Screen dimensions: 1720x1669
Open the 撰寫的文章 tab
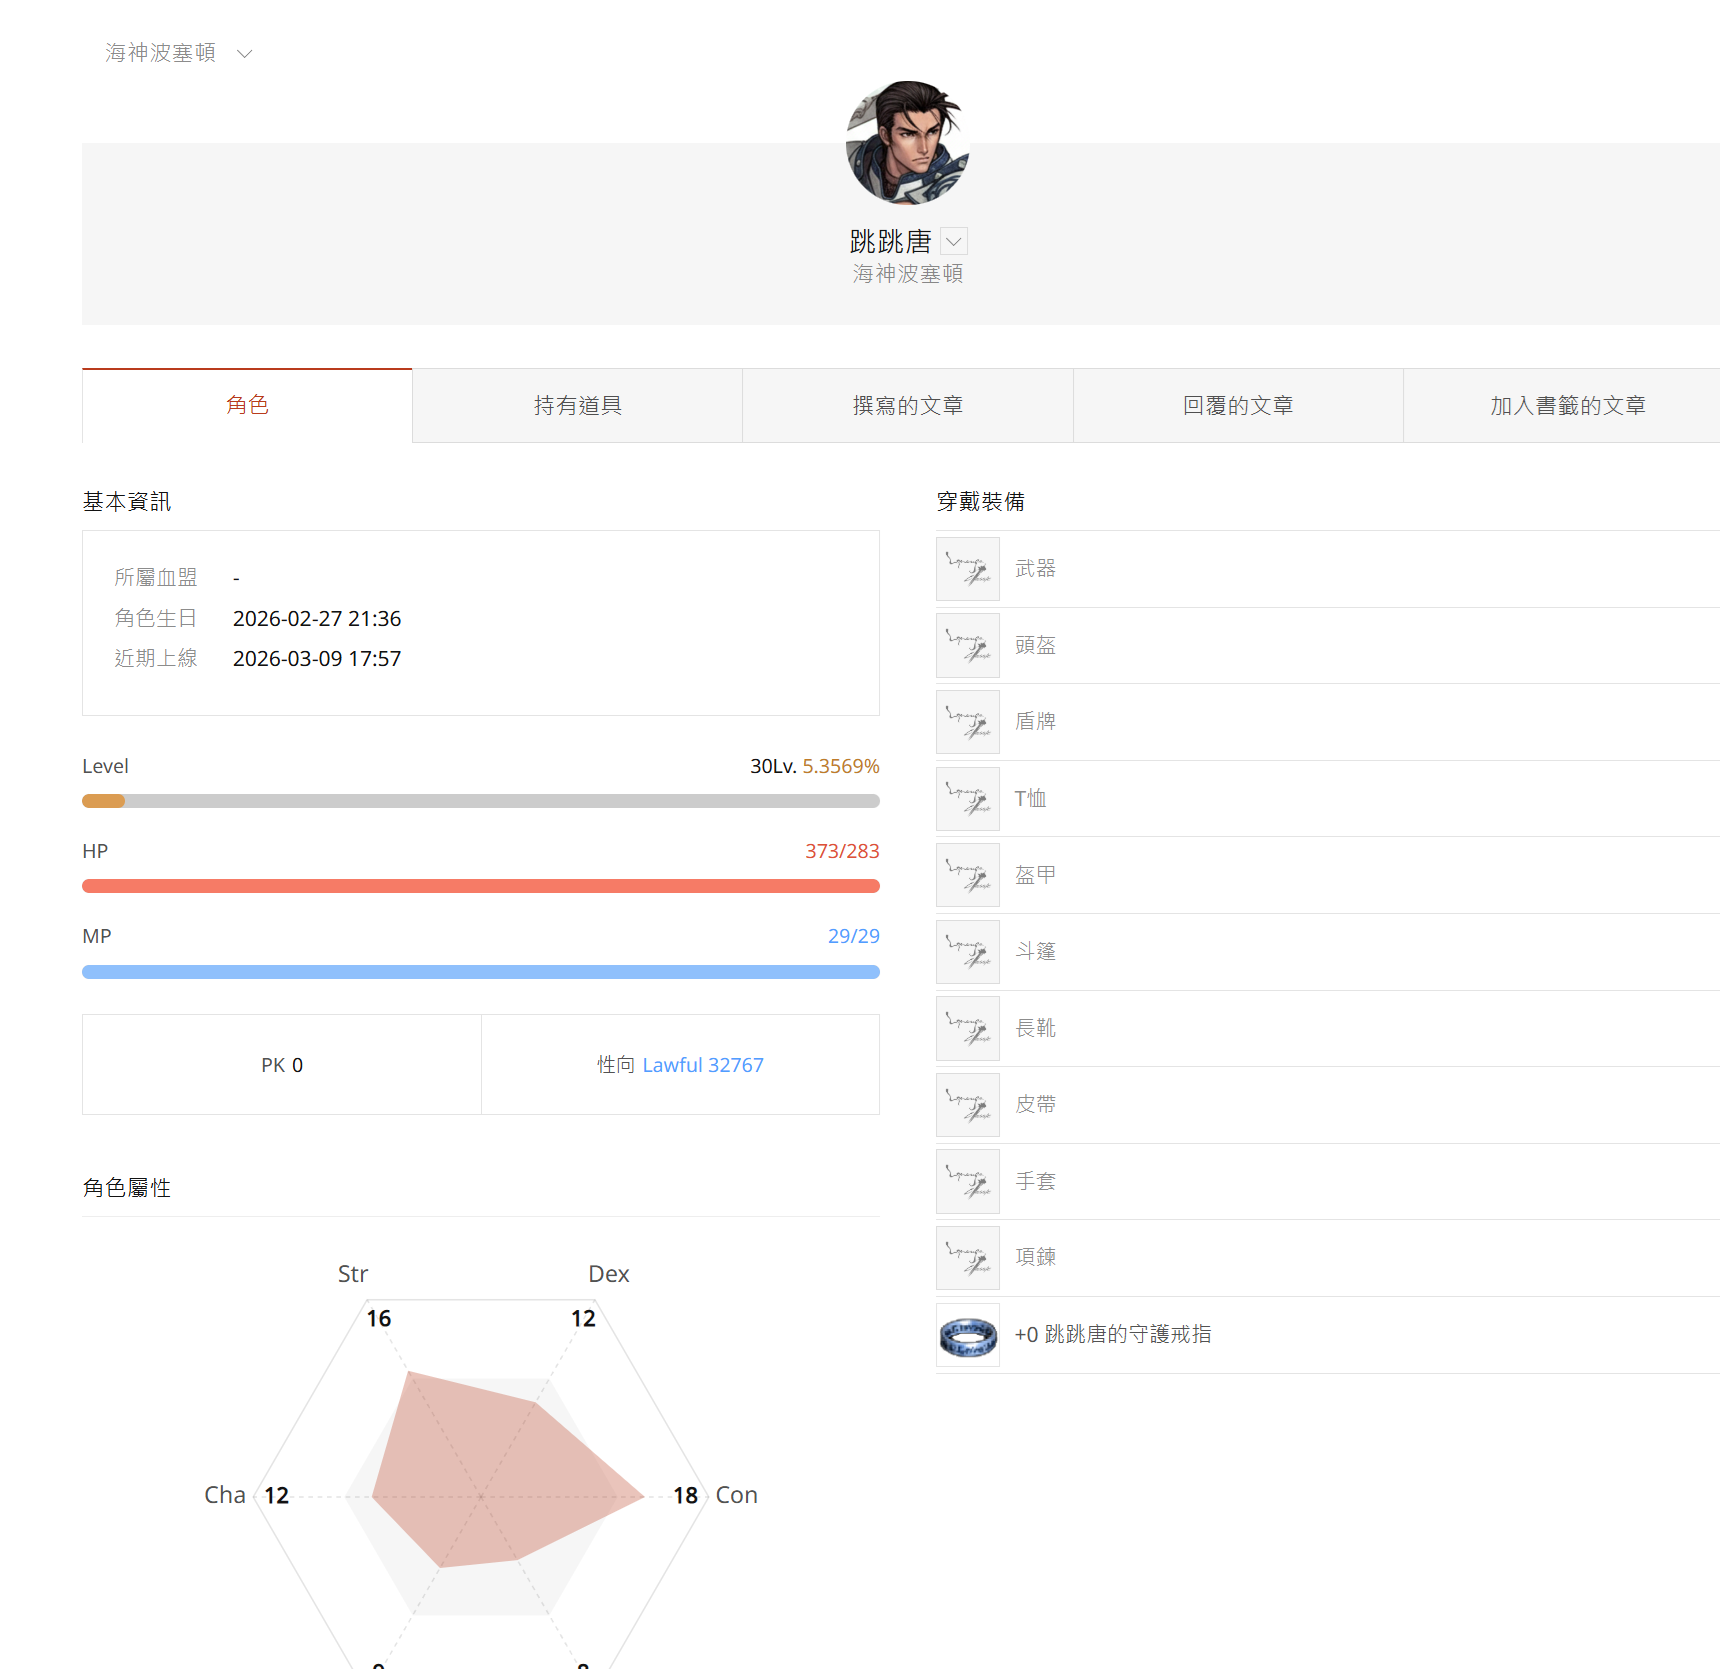907,406
